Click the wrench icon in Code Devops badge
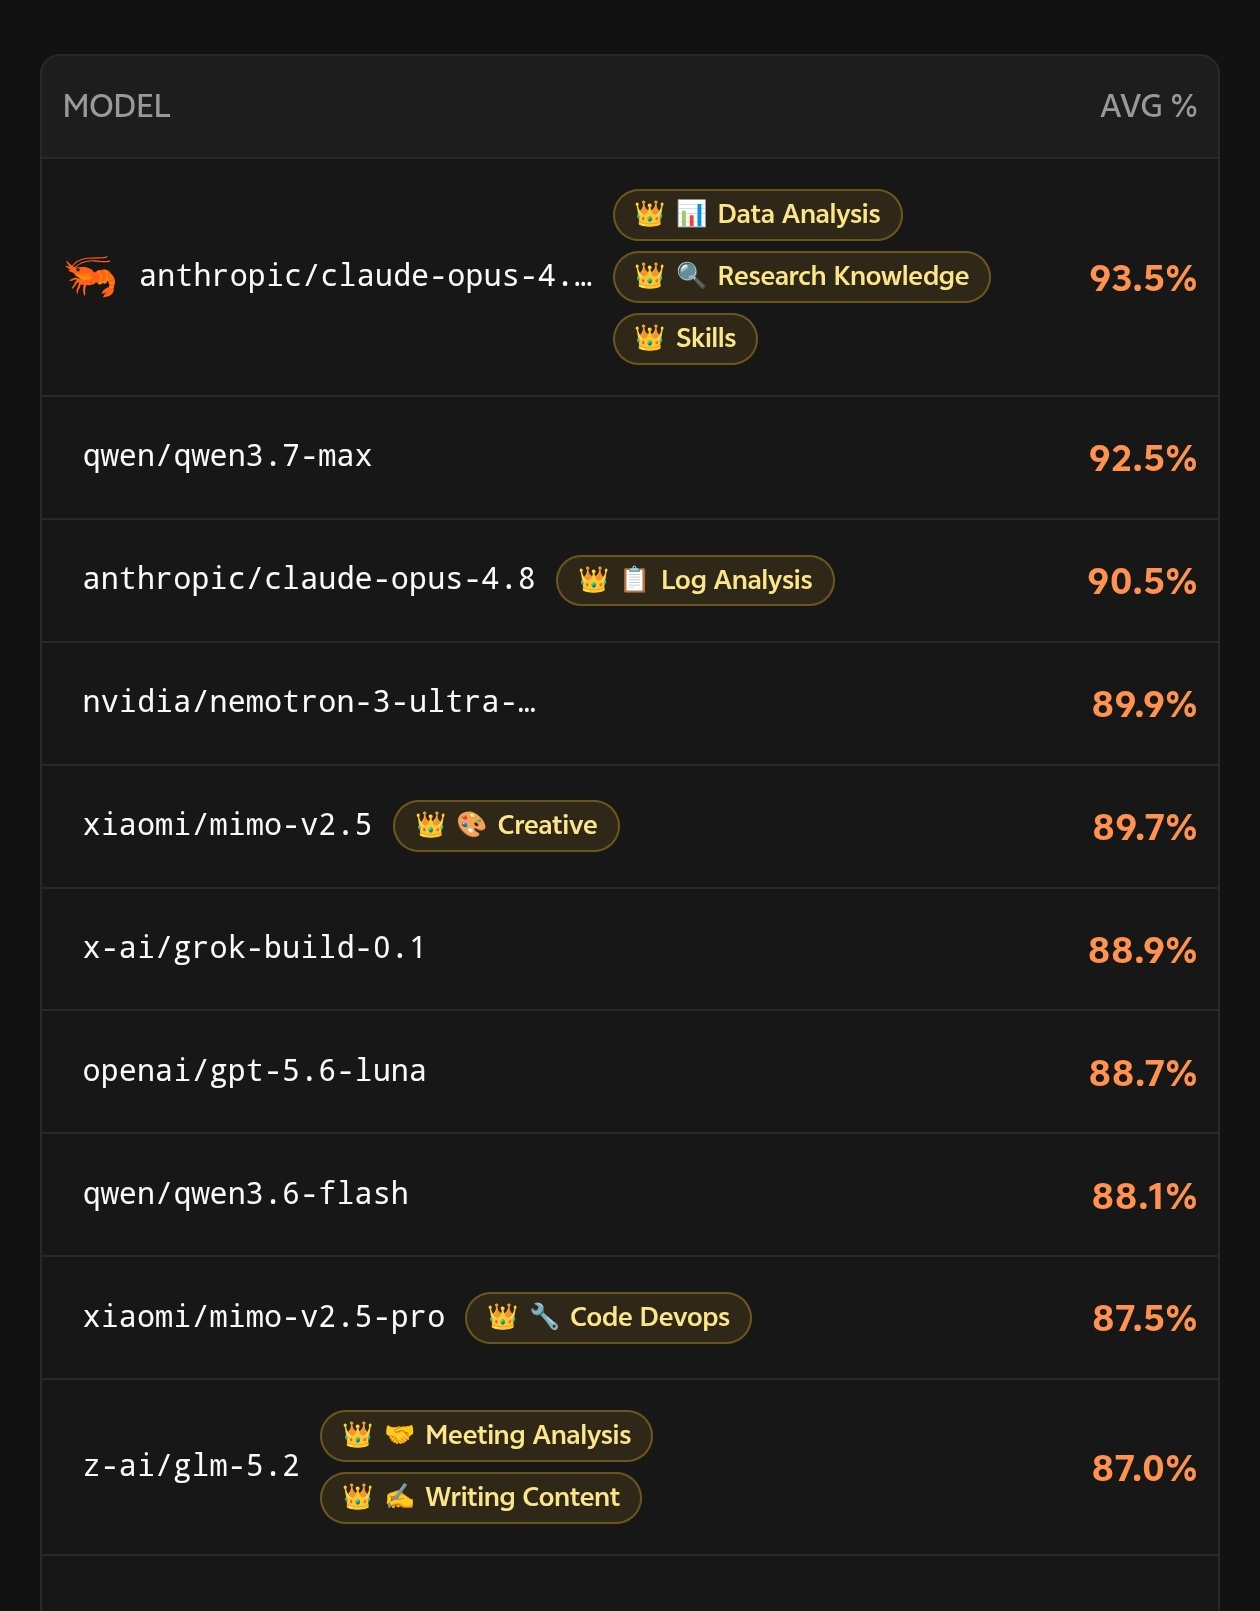 click(x=544, y=1317)
